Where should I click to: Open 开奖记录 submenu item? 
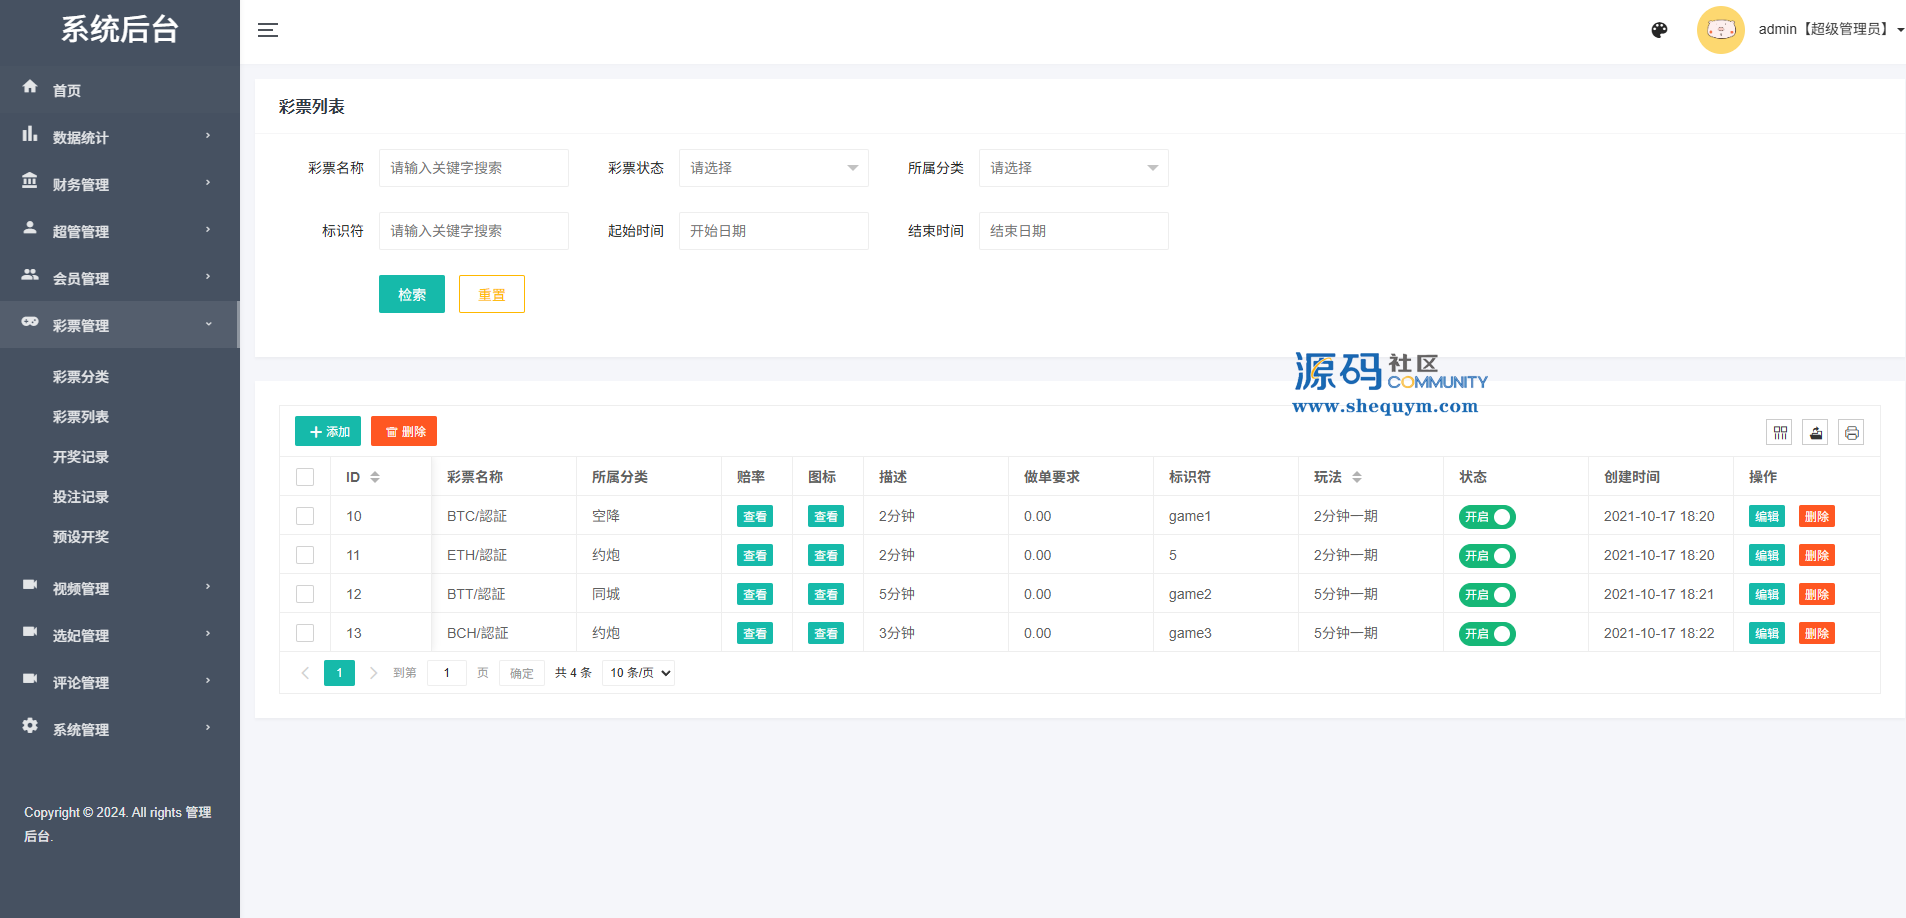81,457
